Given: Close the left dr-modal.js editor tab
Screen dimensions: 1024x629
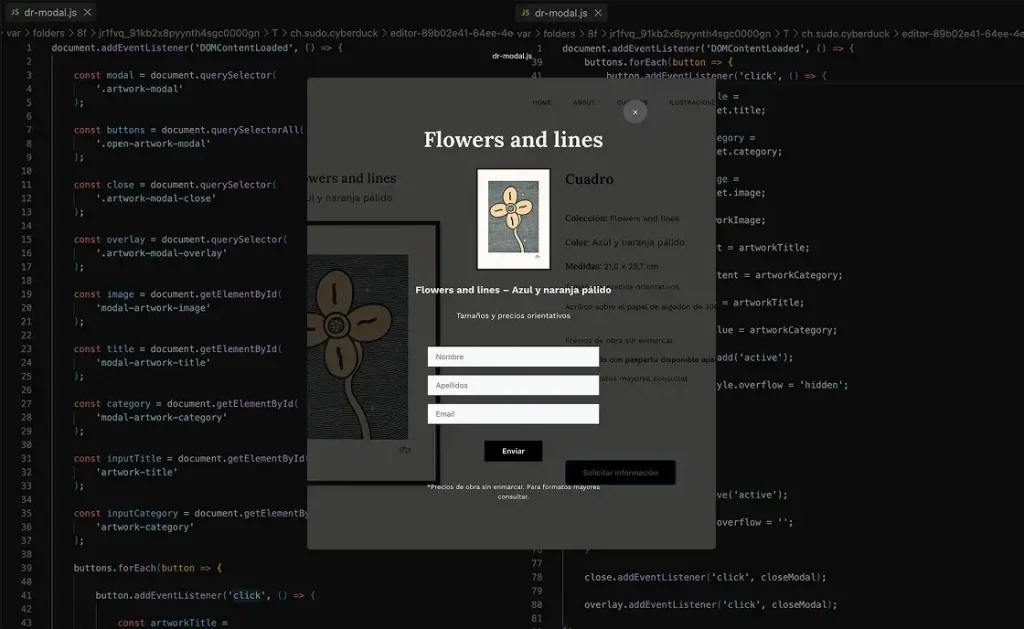Looking at the screenshot, I should coord(88,12).
